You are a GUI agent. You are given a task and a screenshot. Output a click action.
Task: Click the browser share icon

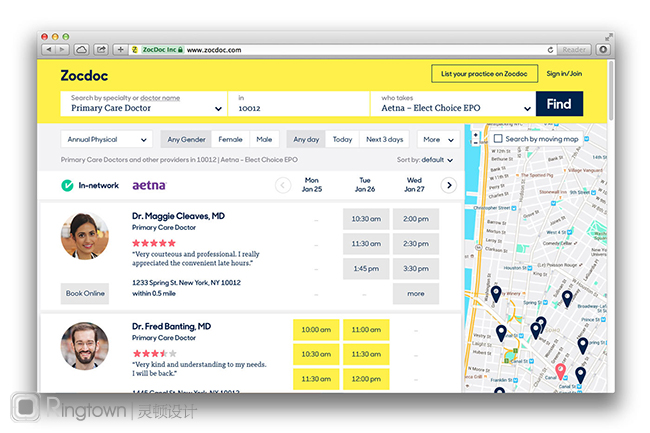[101, 50]
